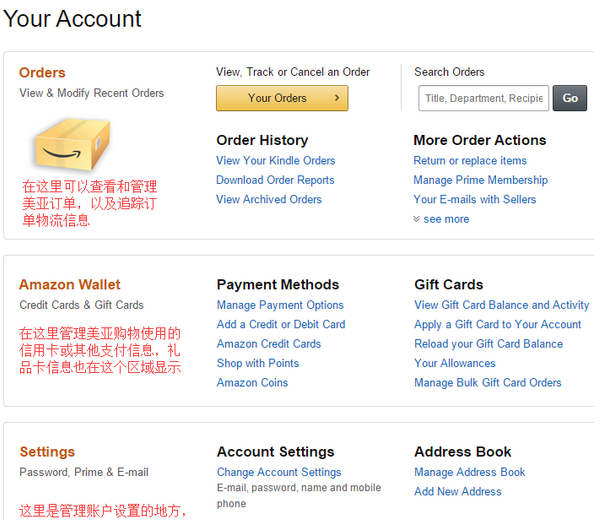Open View Archived Orders link

coord(269,199)
